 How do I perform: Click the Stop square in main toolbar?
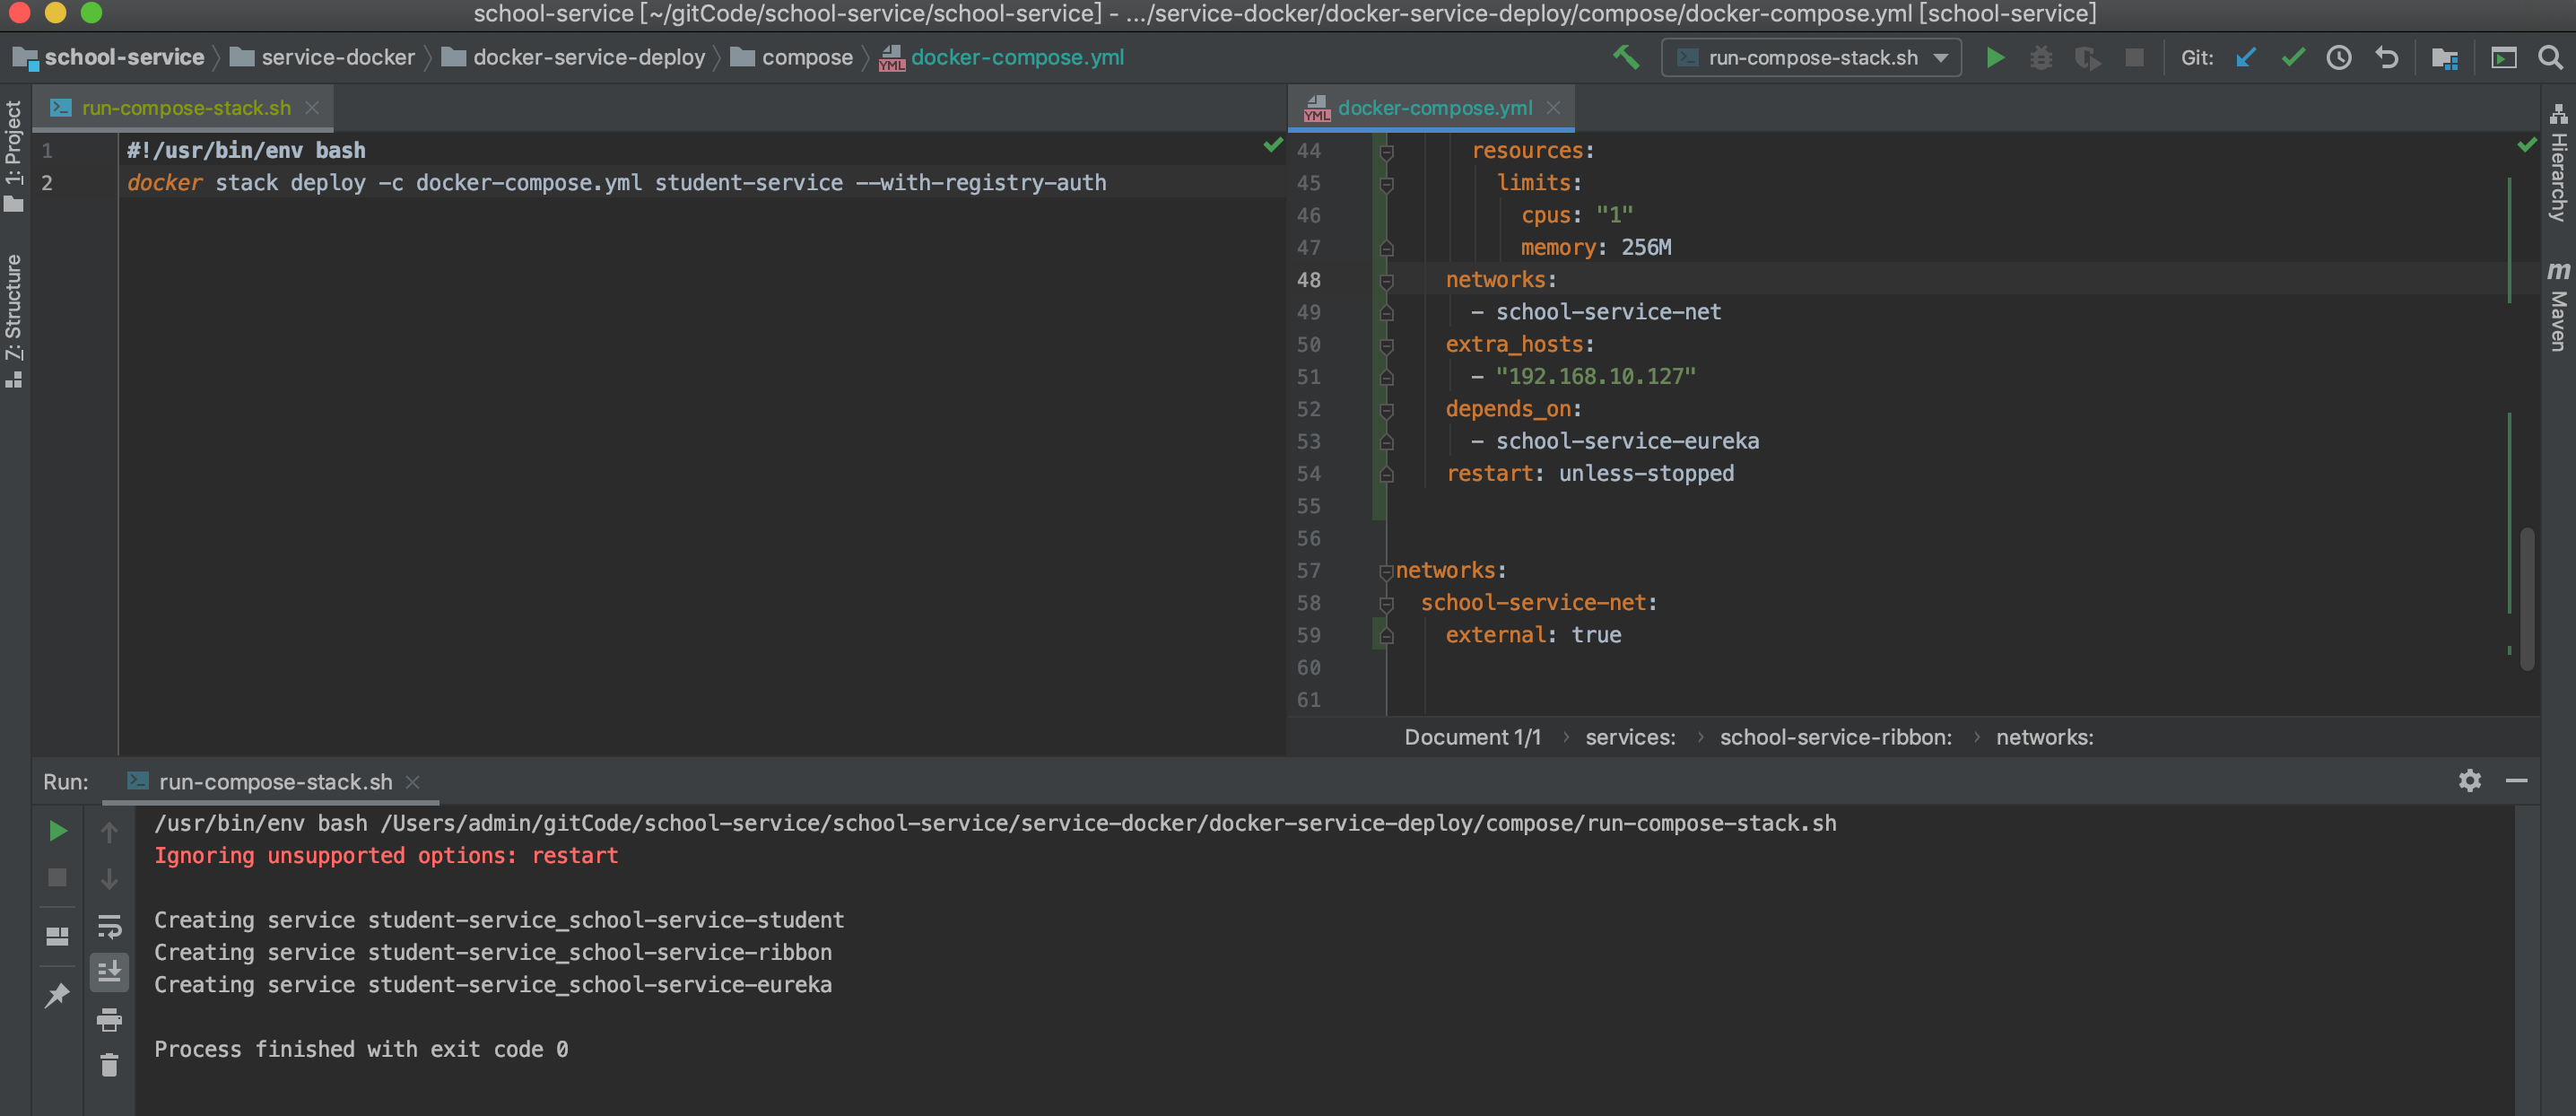tap(2134, 58)
